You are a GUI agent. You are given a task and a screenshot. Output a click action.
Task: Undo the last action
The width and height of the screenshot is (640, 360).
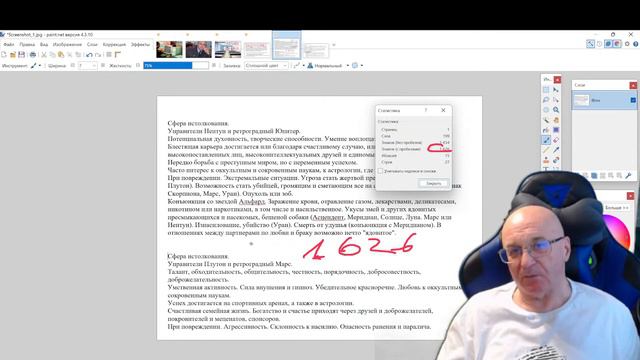(89, 55)
